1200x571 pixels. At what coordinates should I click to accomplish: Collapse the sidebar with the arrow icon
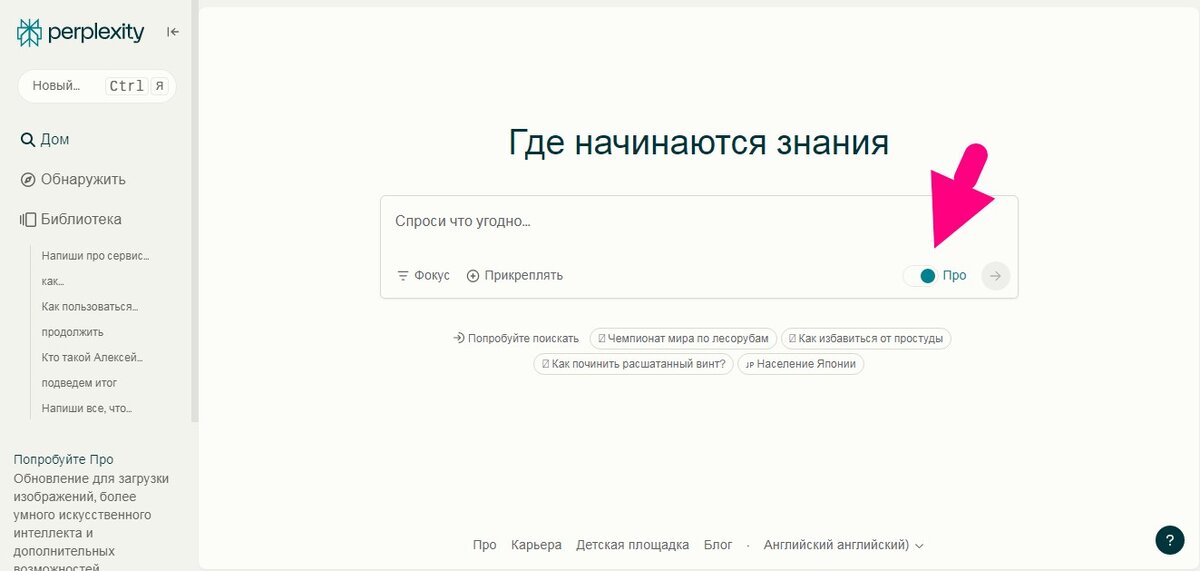point(173,32)
